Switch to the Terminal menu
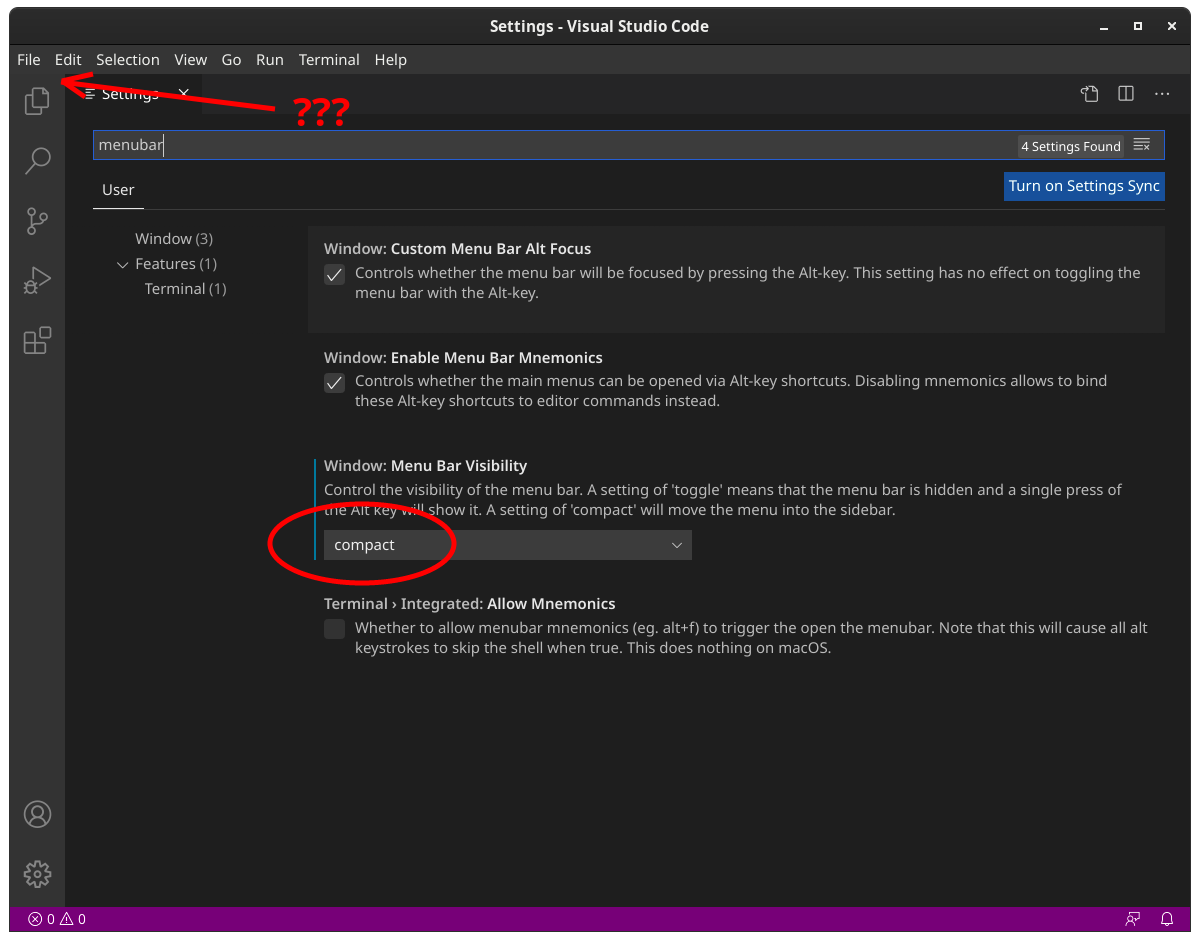The width and height of the screenshot is (1200, 941). point(329,59)
